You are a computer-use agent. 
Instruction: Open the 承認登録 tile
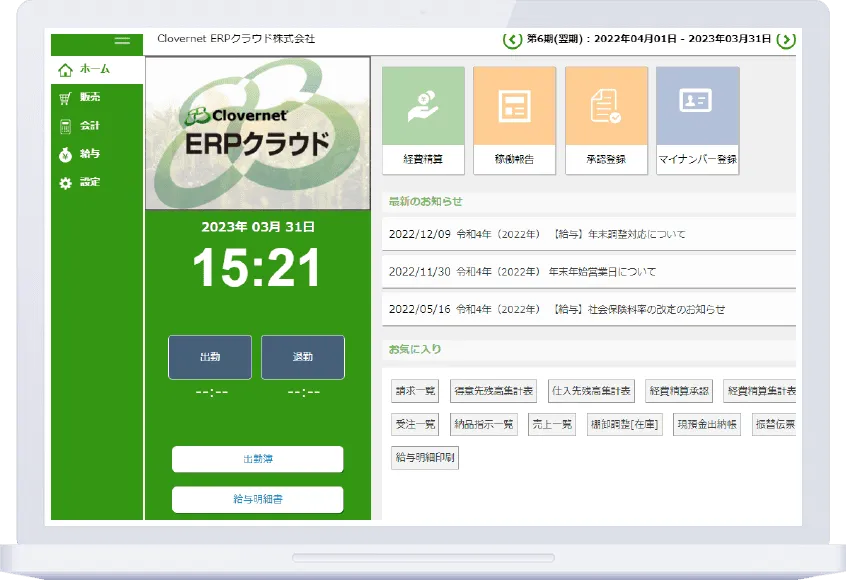click(x=606, y=120)
